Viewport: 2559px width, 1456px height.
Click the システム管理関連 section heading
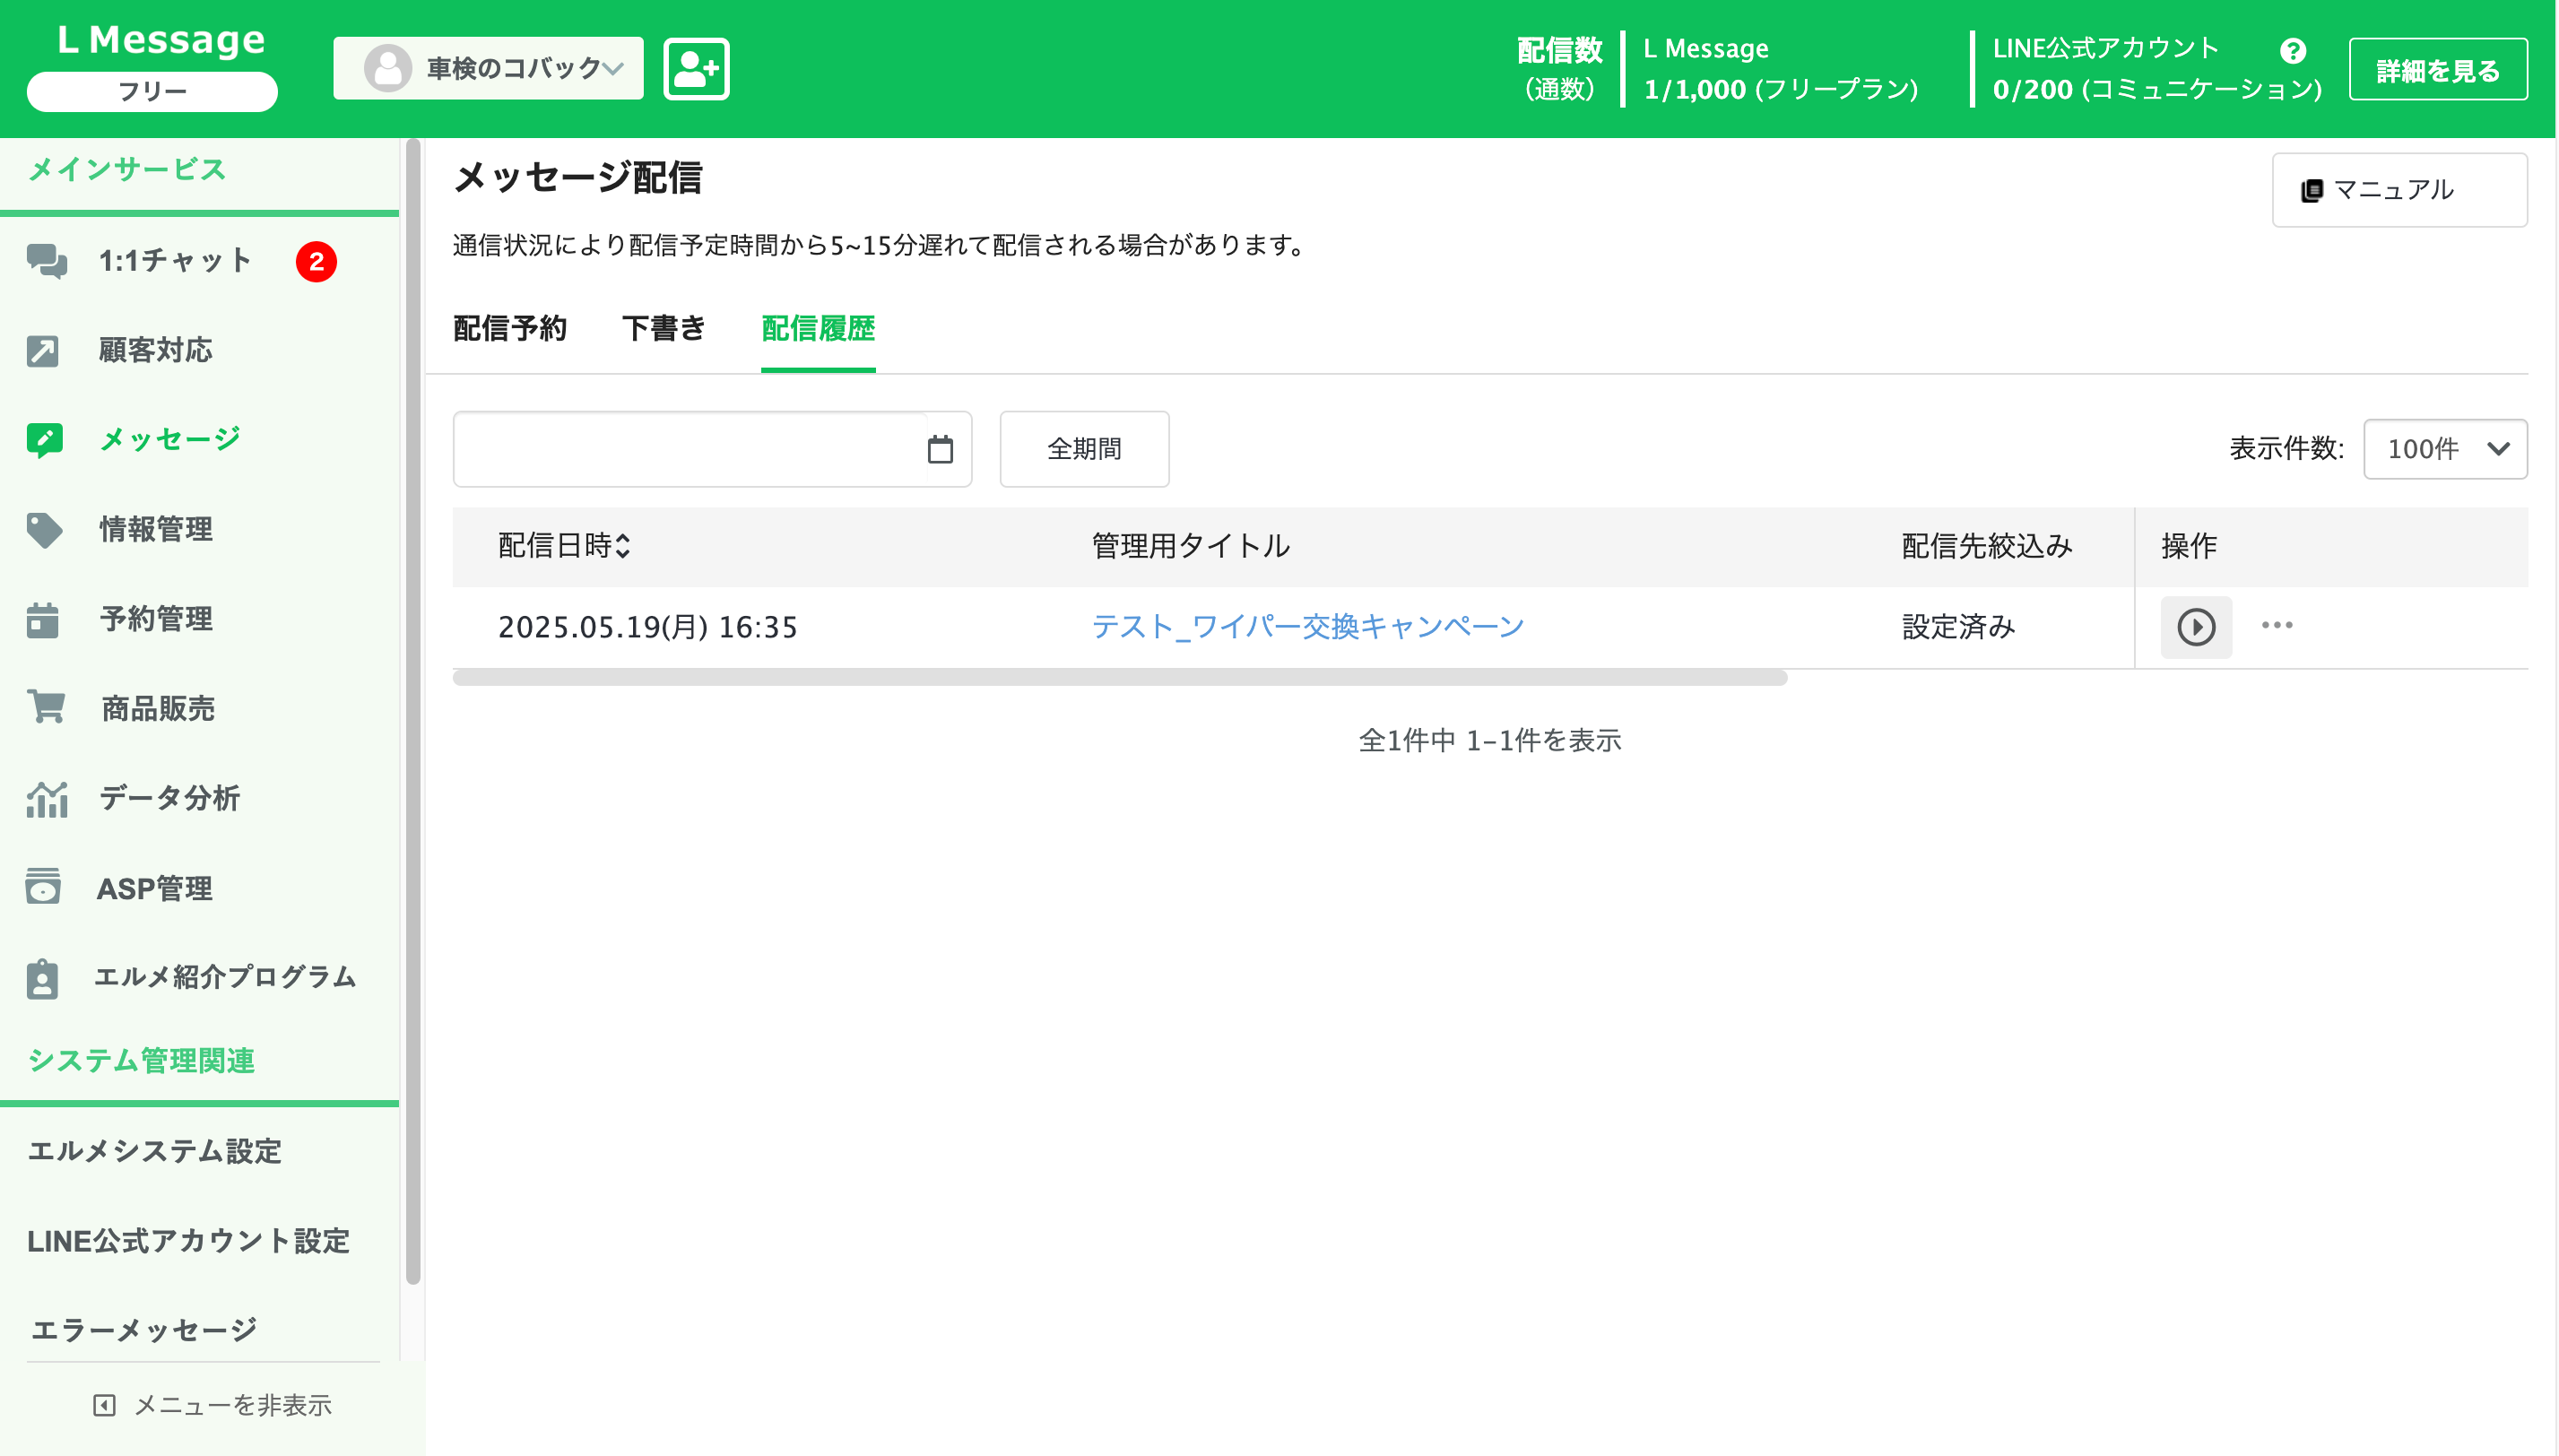point(141,1061)
